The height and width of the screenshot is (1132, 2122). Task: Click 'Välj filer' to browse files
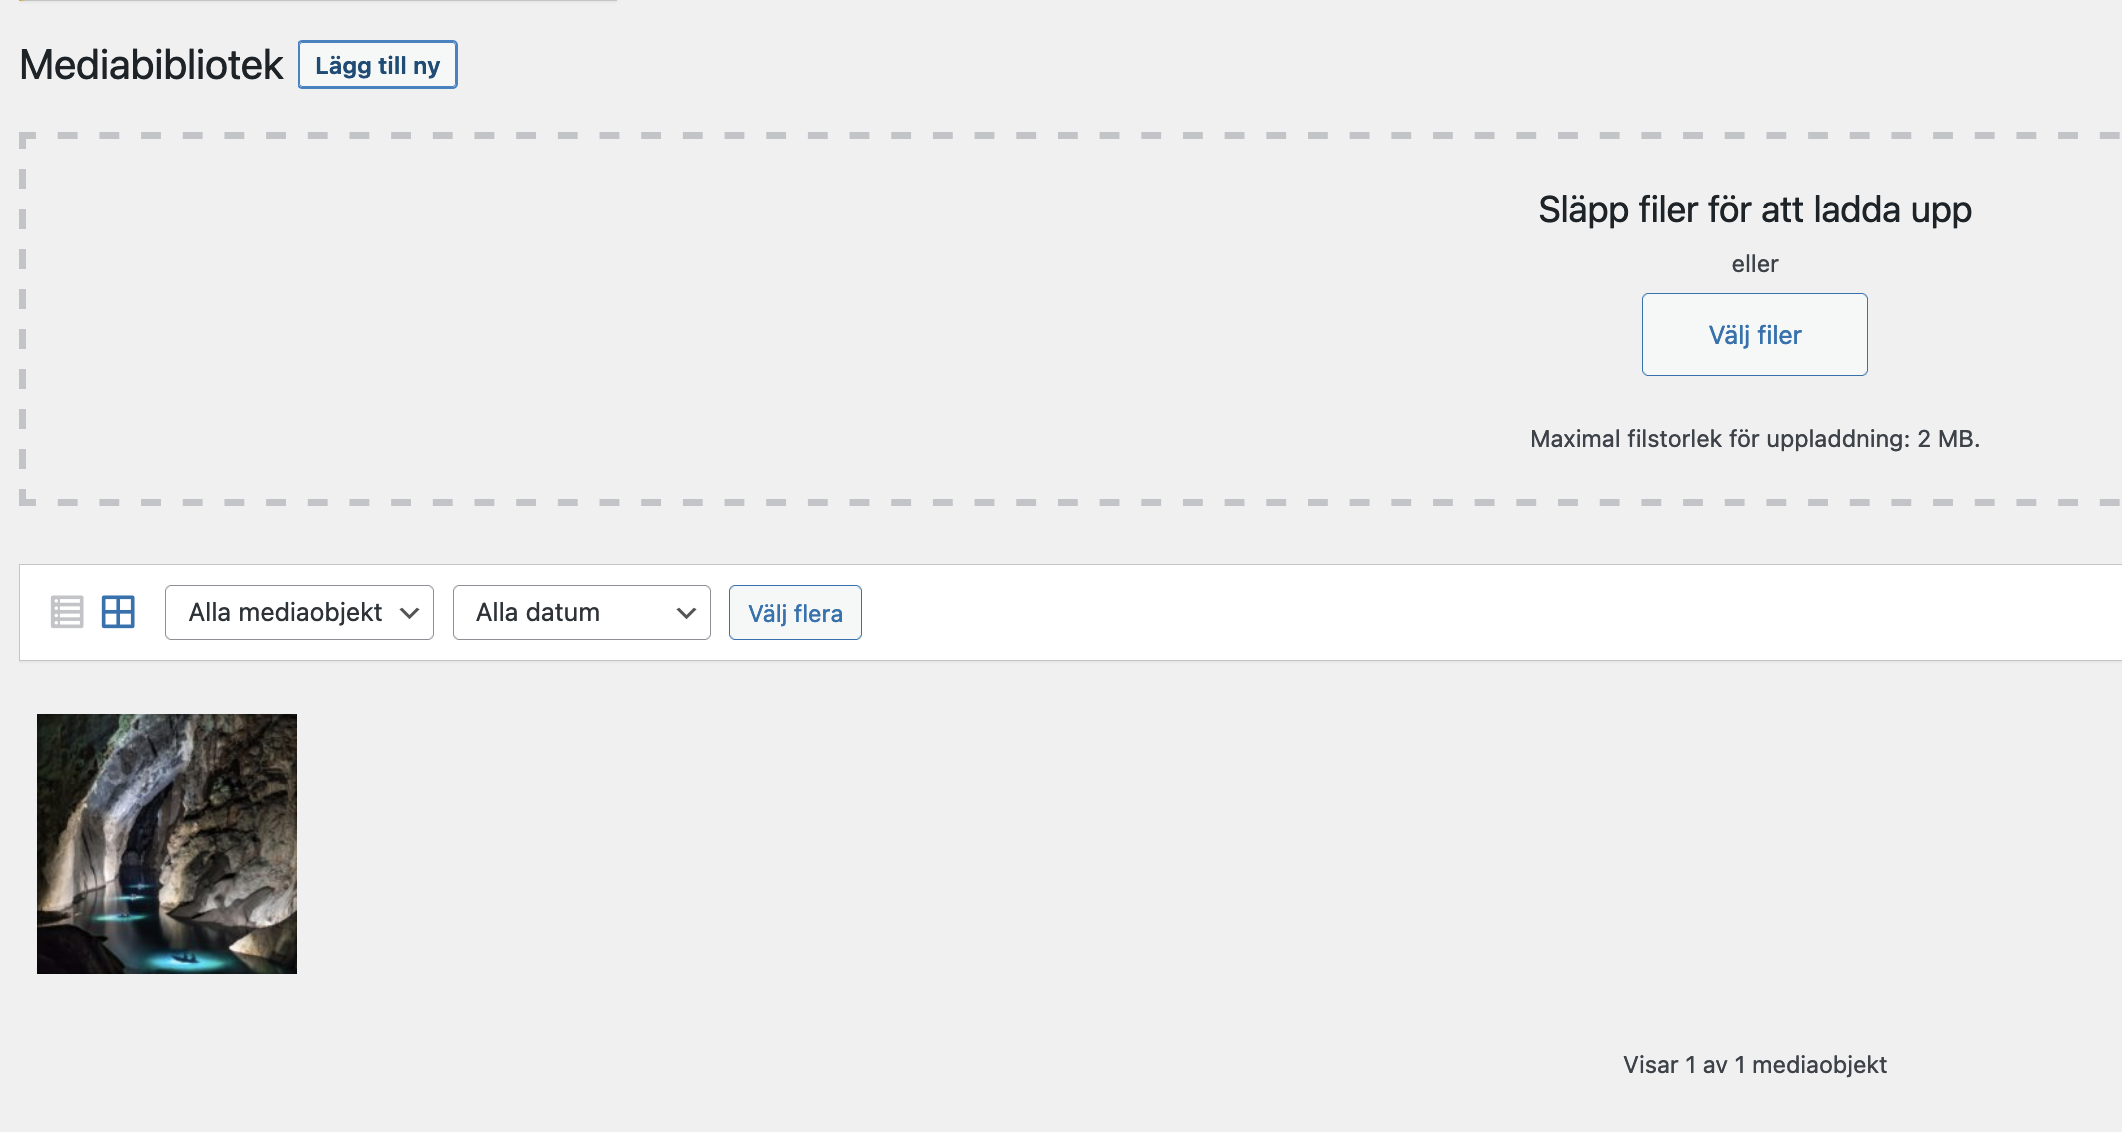coord(1754,334)
